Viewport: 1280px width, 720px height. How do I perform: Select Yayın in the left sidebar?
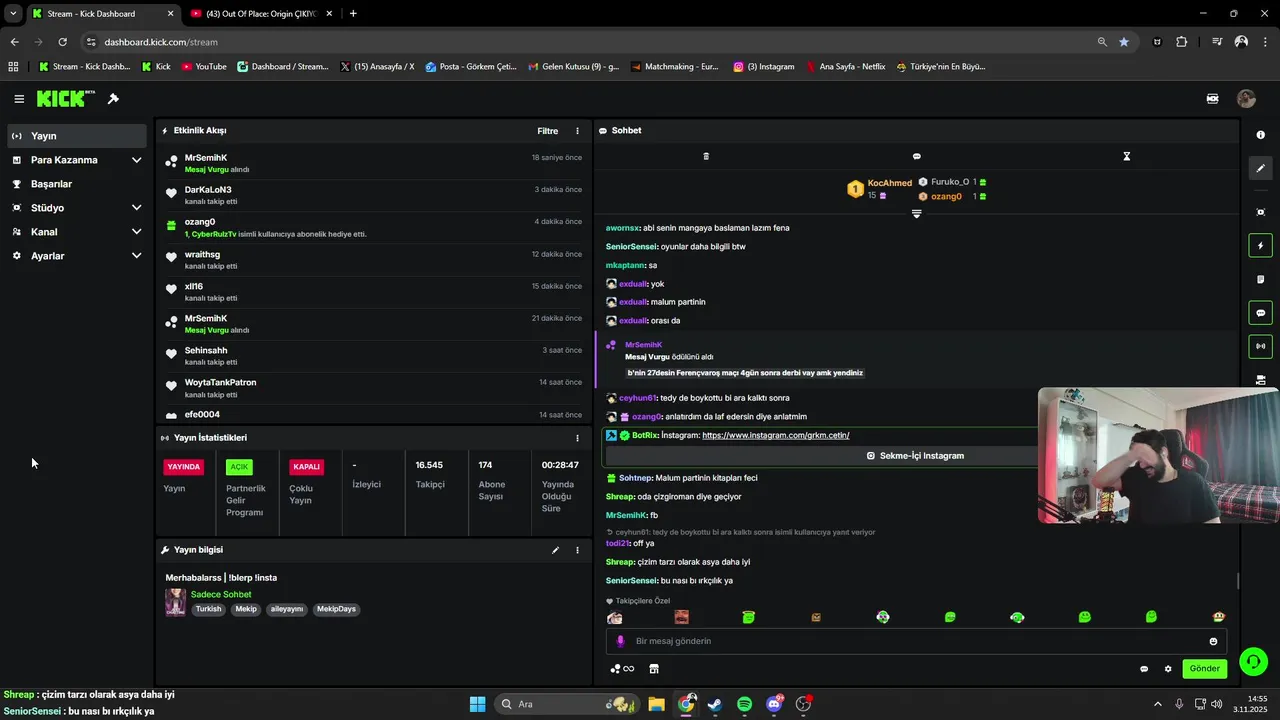pyautogui.click(x=75, y=136)
